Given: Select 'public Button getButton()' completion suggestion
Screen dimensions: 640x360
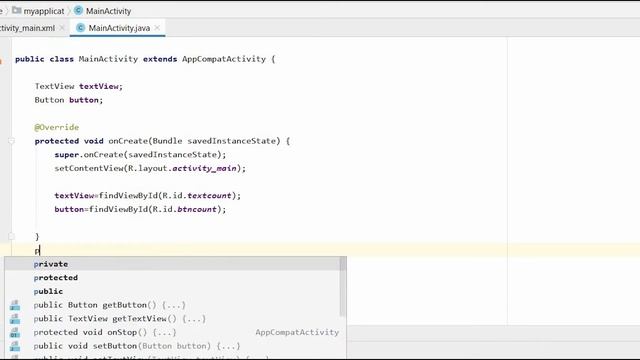Looking at the screenshot, I should point(175,305).
